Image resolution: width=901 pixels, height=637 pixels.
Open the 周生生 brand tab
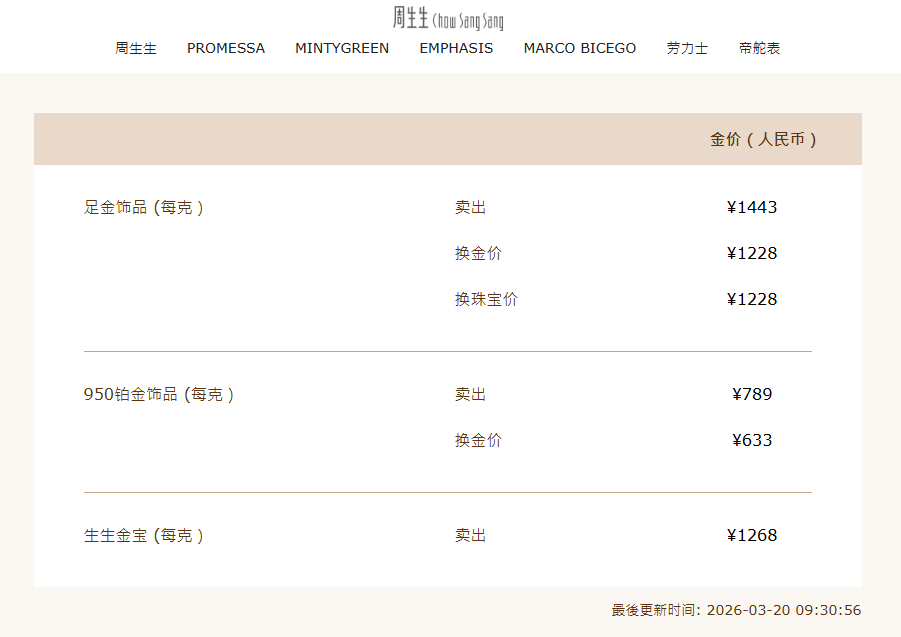point(136,48)
